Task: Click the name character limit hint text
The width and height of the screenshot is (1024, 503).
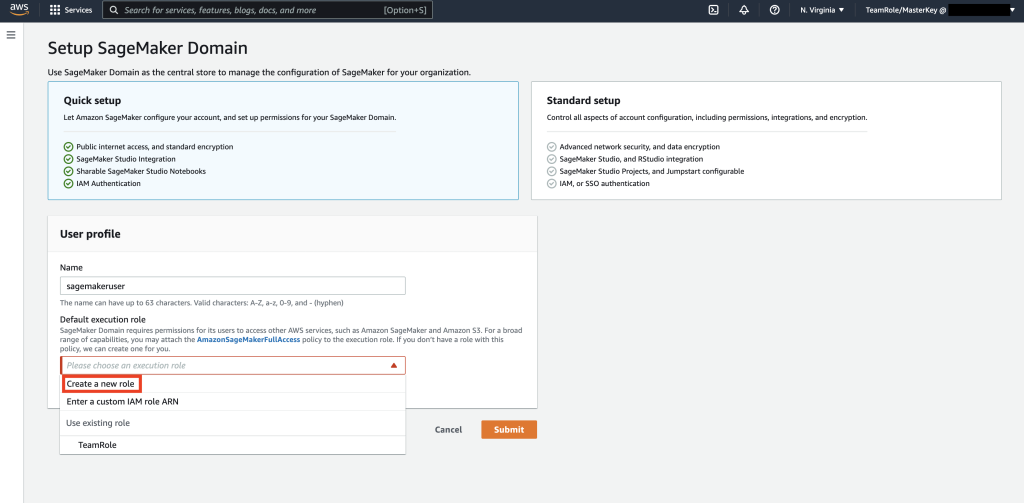Action: click(x=202, y=303)
